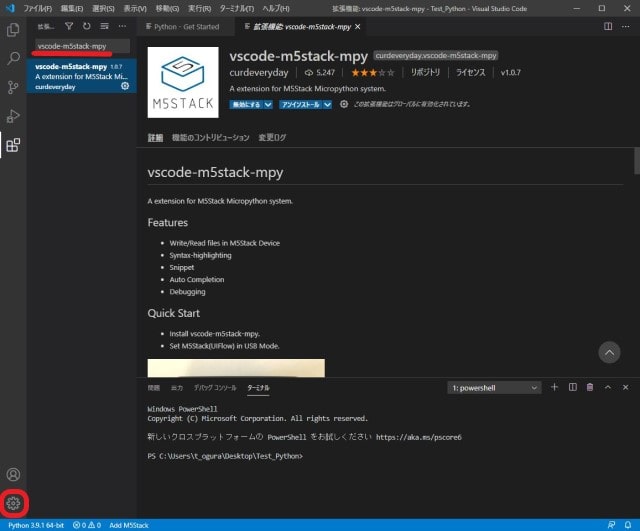Filter extensions with funnel icon

click(69, 26)
